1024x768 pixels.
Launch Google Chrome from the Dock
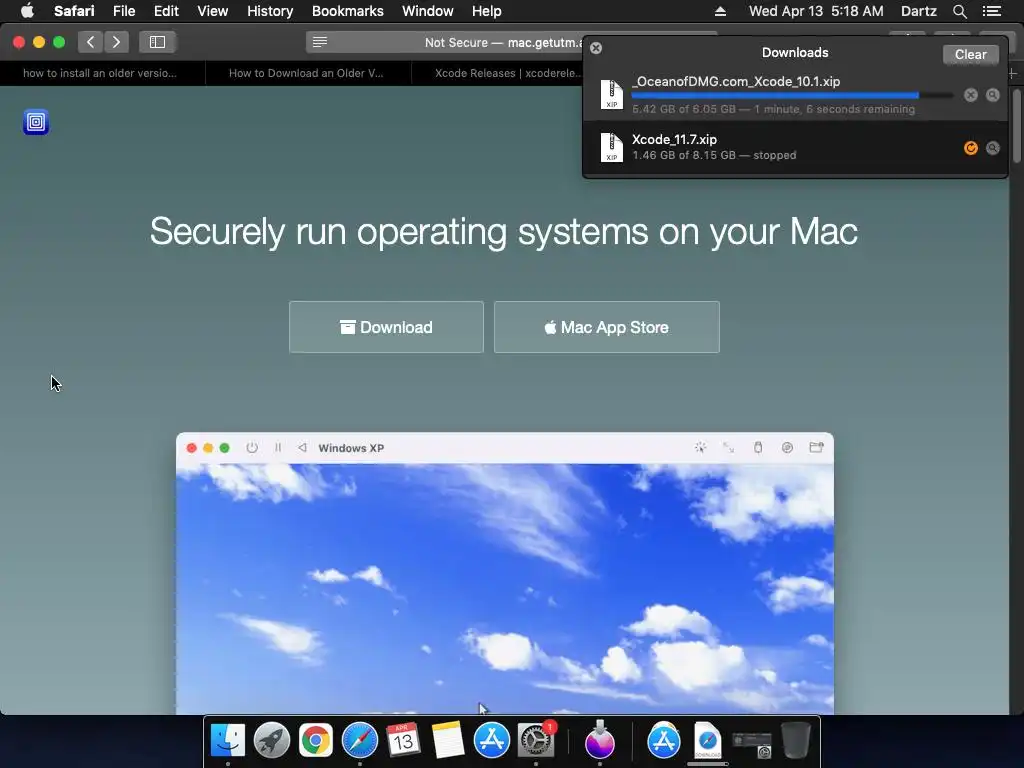[x=315, y=741]
